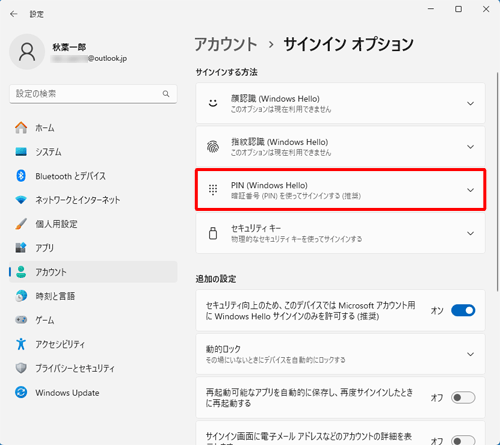Open ホーム settings page
The image size is (500, 445).
[93, 128]
